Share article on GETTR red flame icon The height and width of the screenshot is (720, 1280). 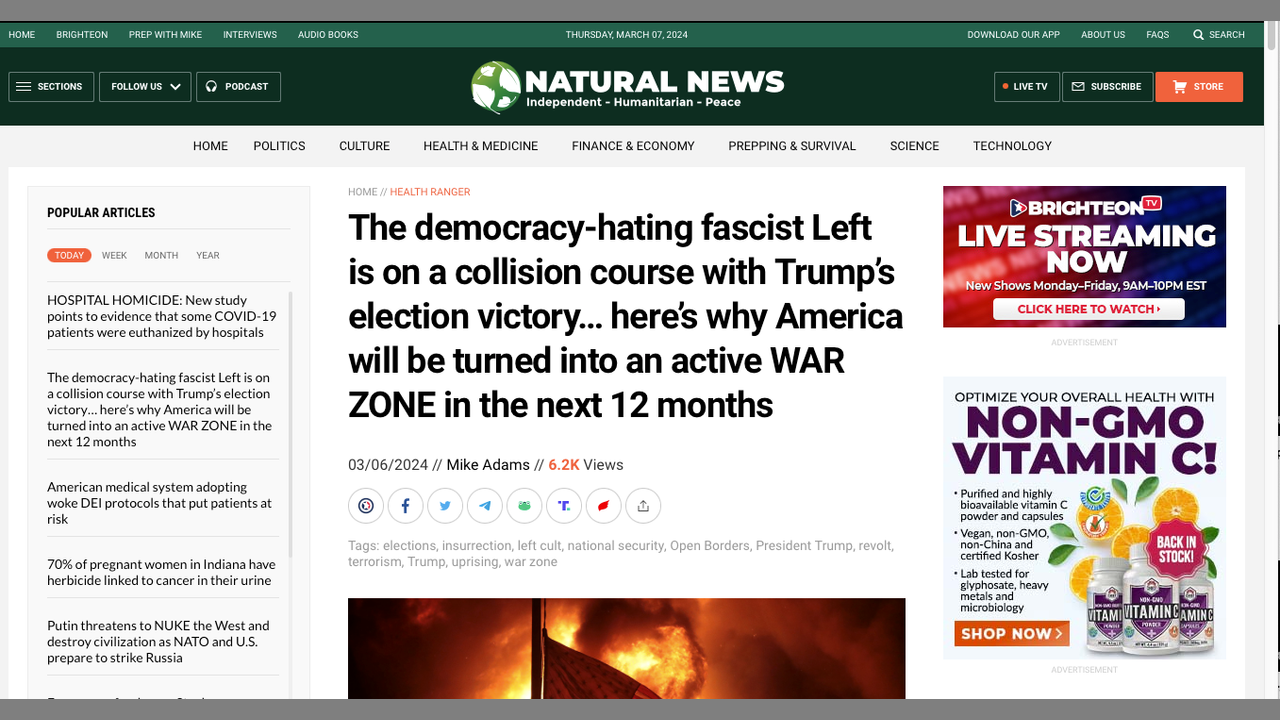tap(603, 506)
